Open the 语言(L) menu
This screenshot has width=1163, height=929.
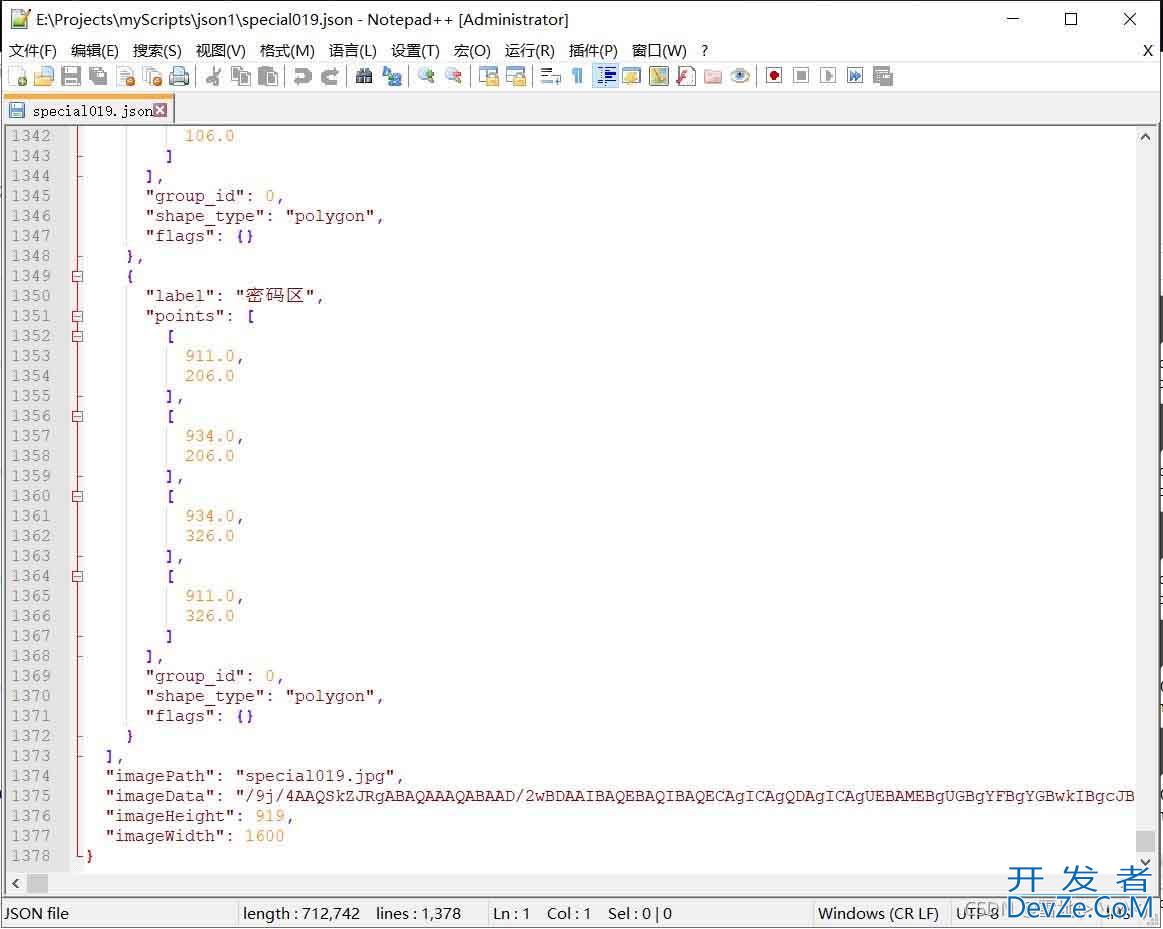click(352, 50)
